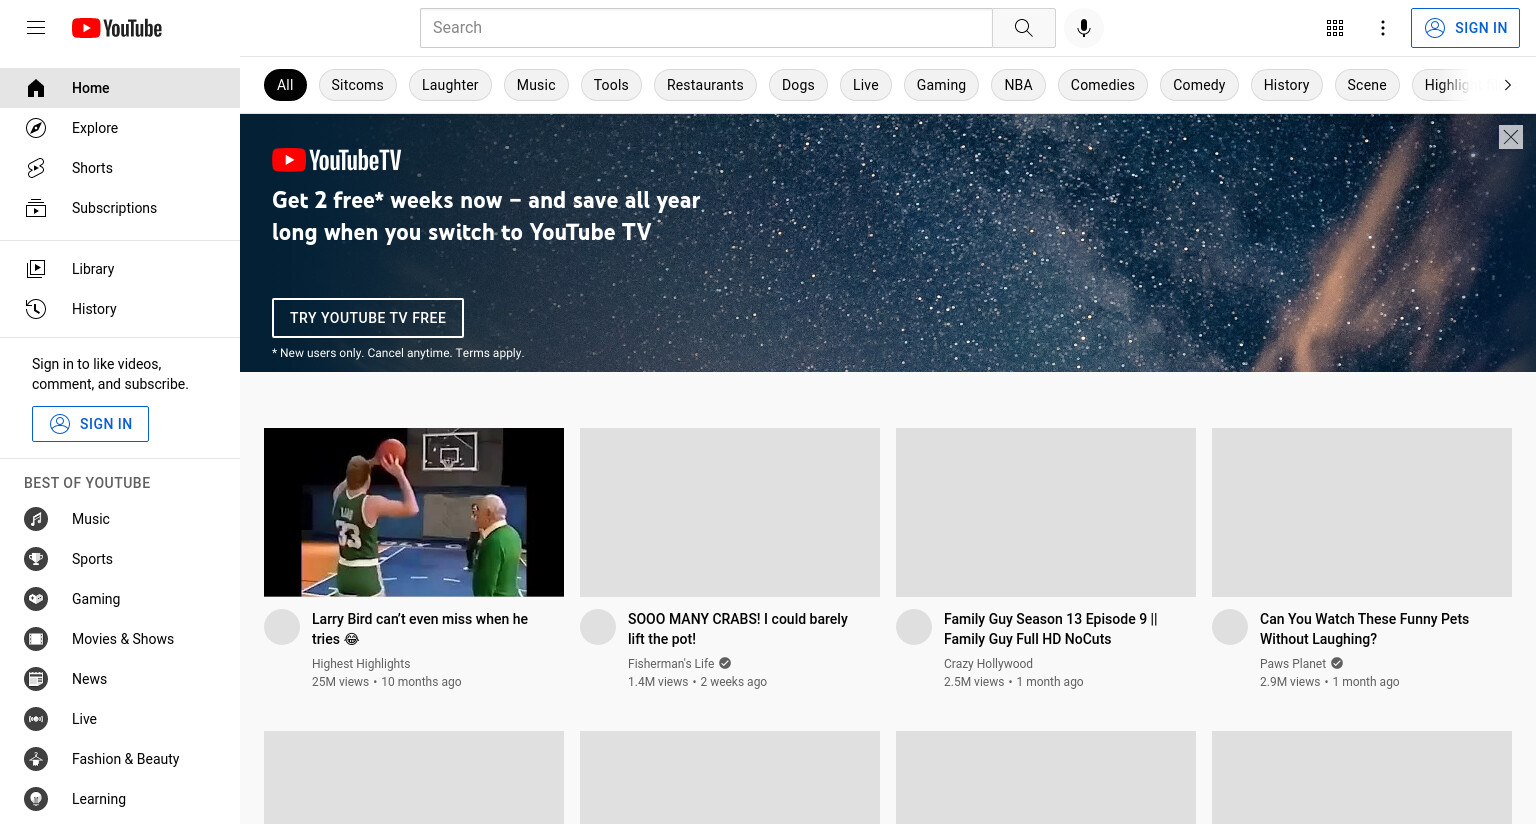The image size is (1536, 824).
Task: Show more category chips with arrow
Action: click(1508, 85)
